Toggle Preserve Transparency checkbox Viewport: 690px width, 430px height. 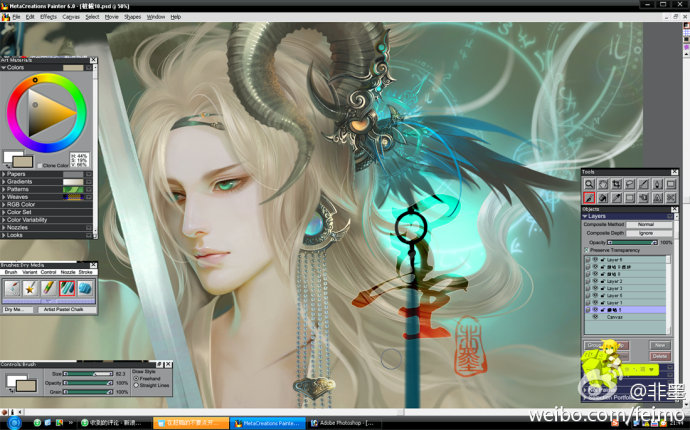pos(587,250)
